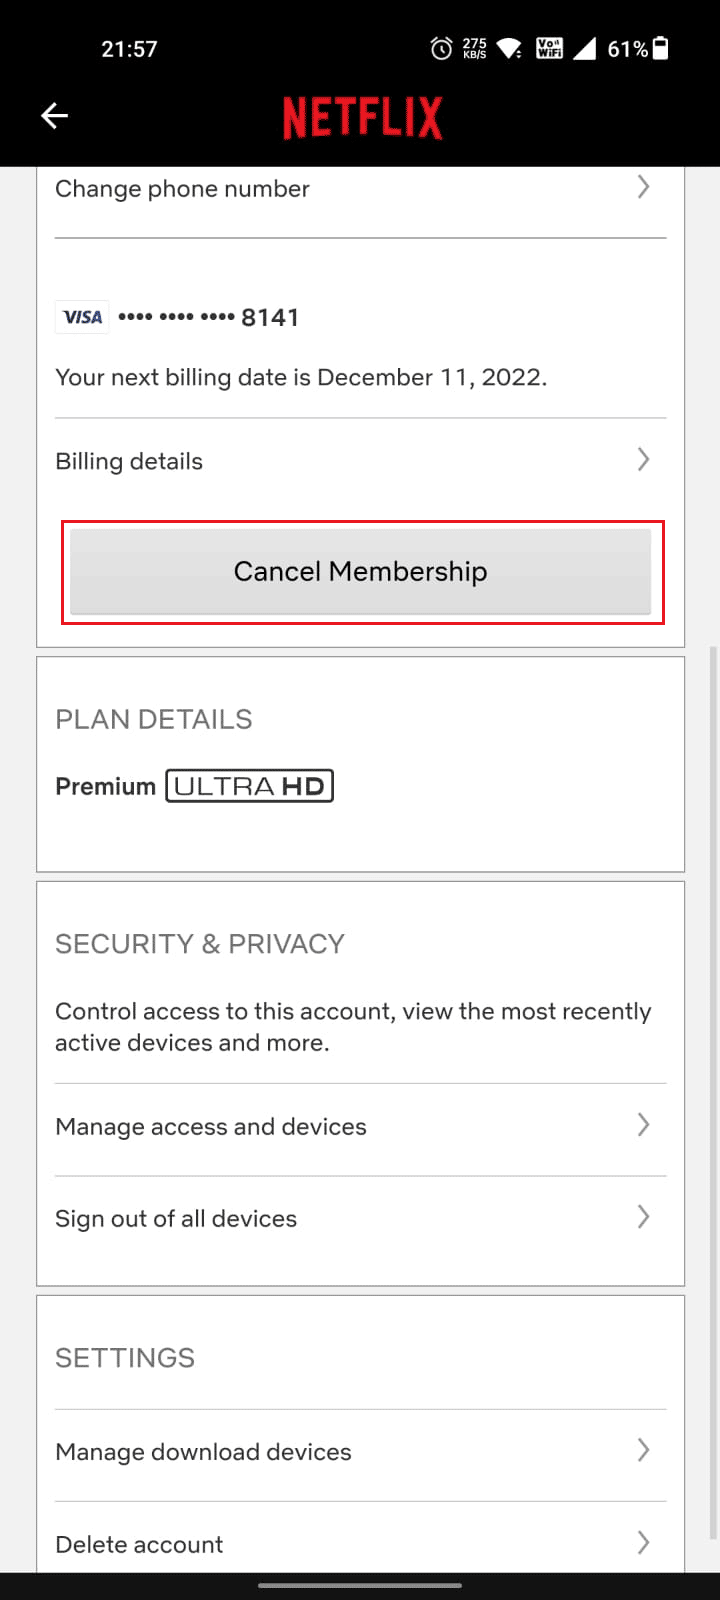The image size is (720, 1600).
Task: Tap the VoWiFi status icon
Action: (x=549, y=48)
